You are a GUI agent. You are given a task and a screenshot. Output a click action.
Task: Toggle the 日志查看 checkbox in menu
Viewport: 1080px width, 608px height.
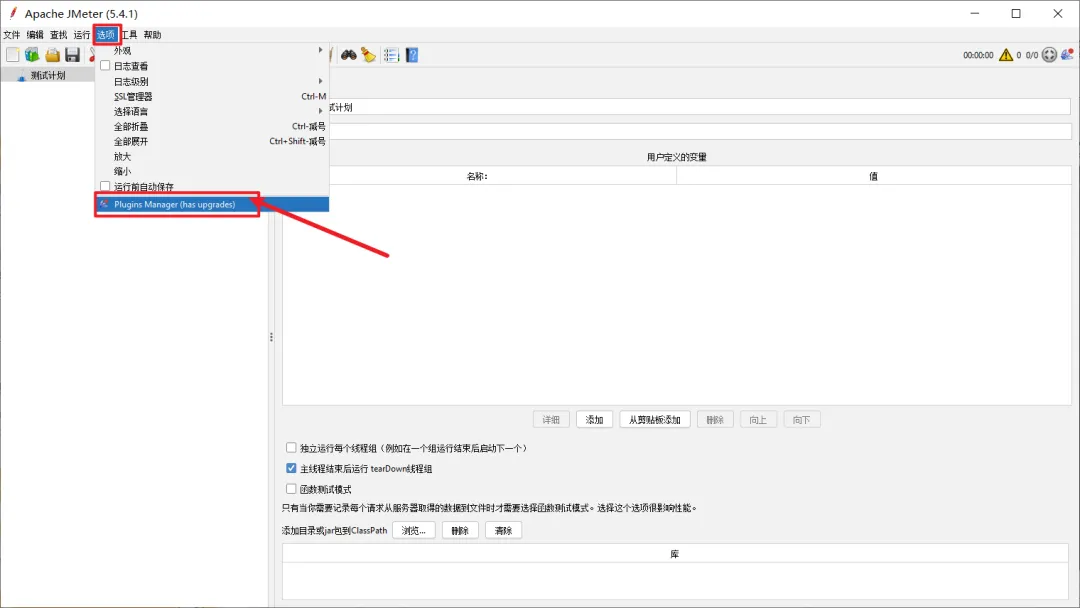tap(105, 65)
